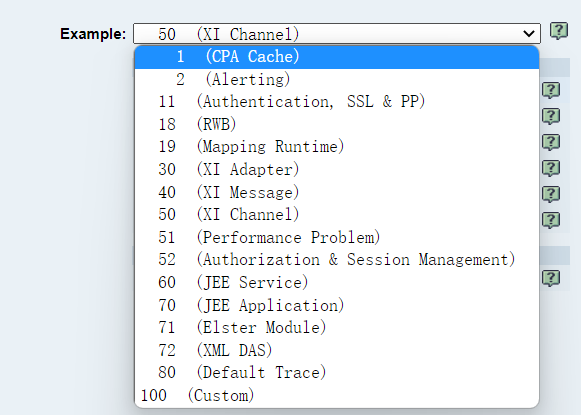The image size is (581, 415).
Task: Pick the 40 (XI Message) option
Action: [337, 192]
